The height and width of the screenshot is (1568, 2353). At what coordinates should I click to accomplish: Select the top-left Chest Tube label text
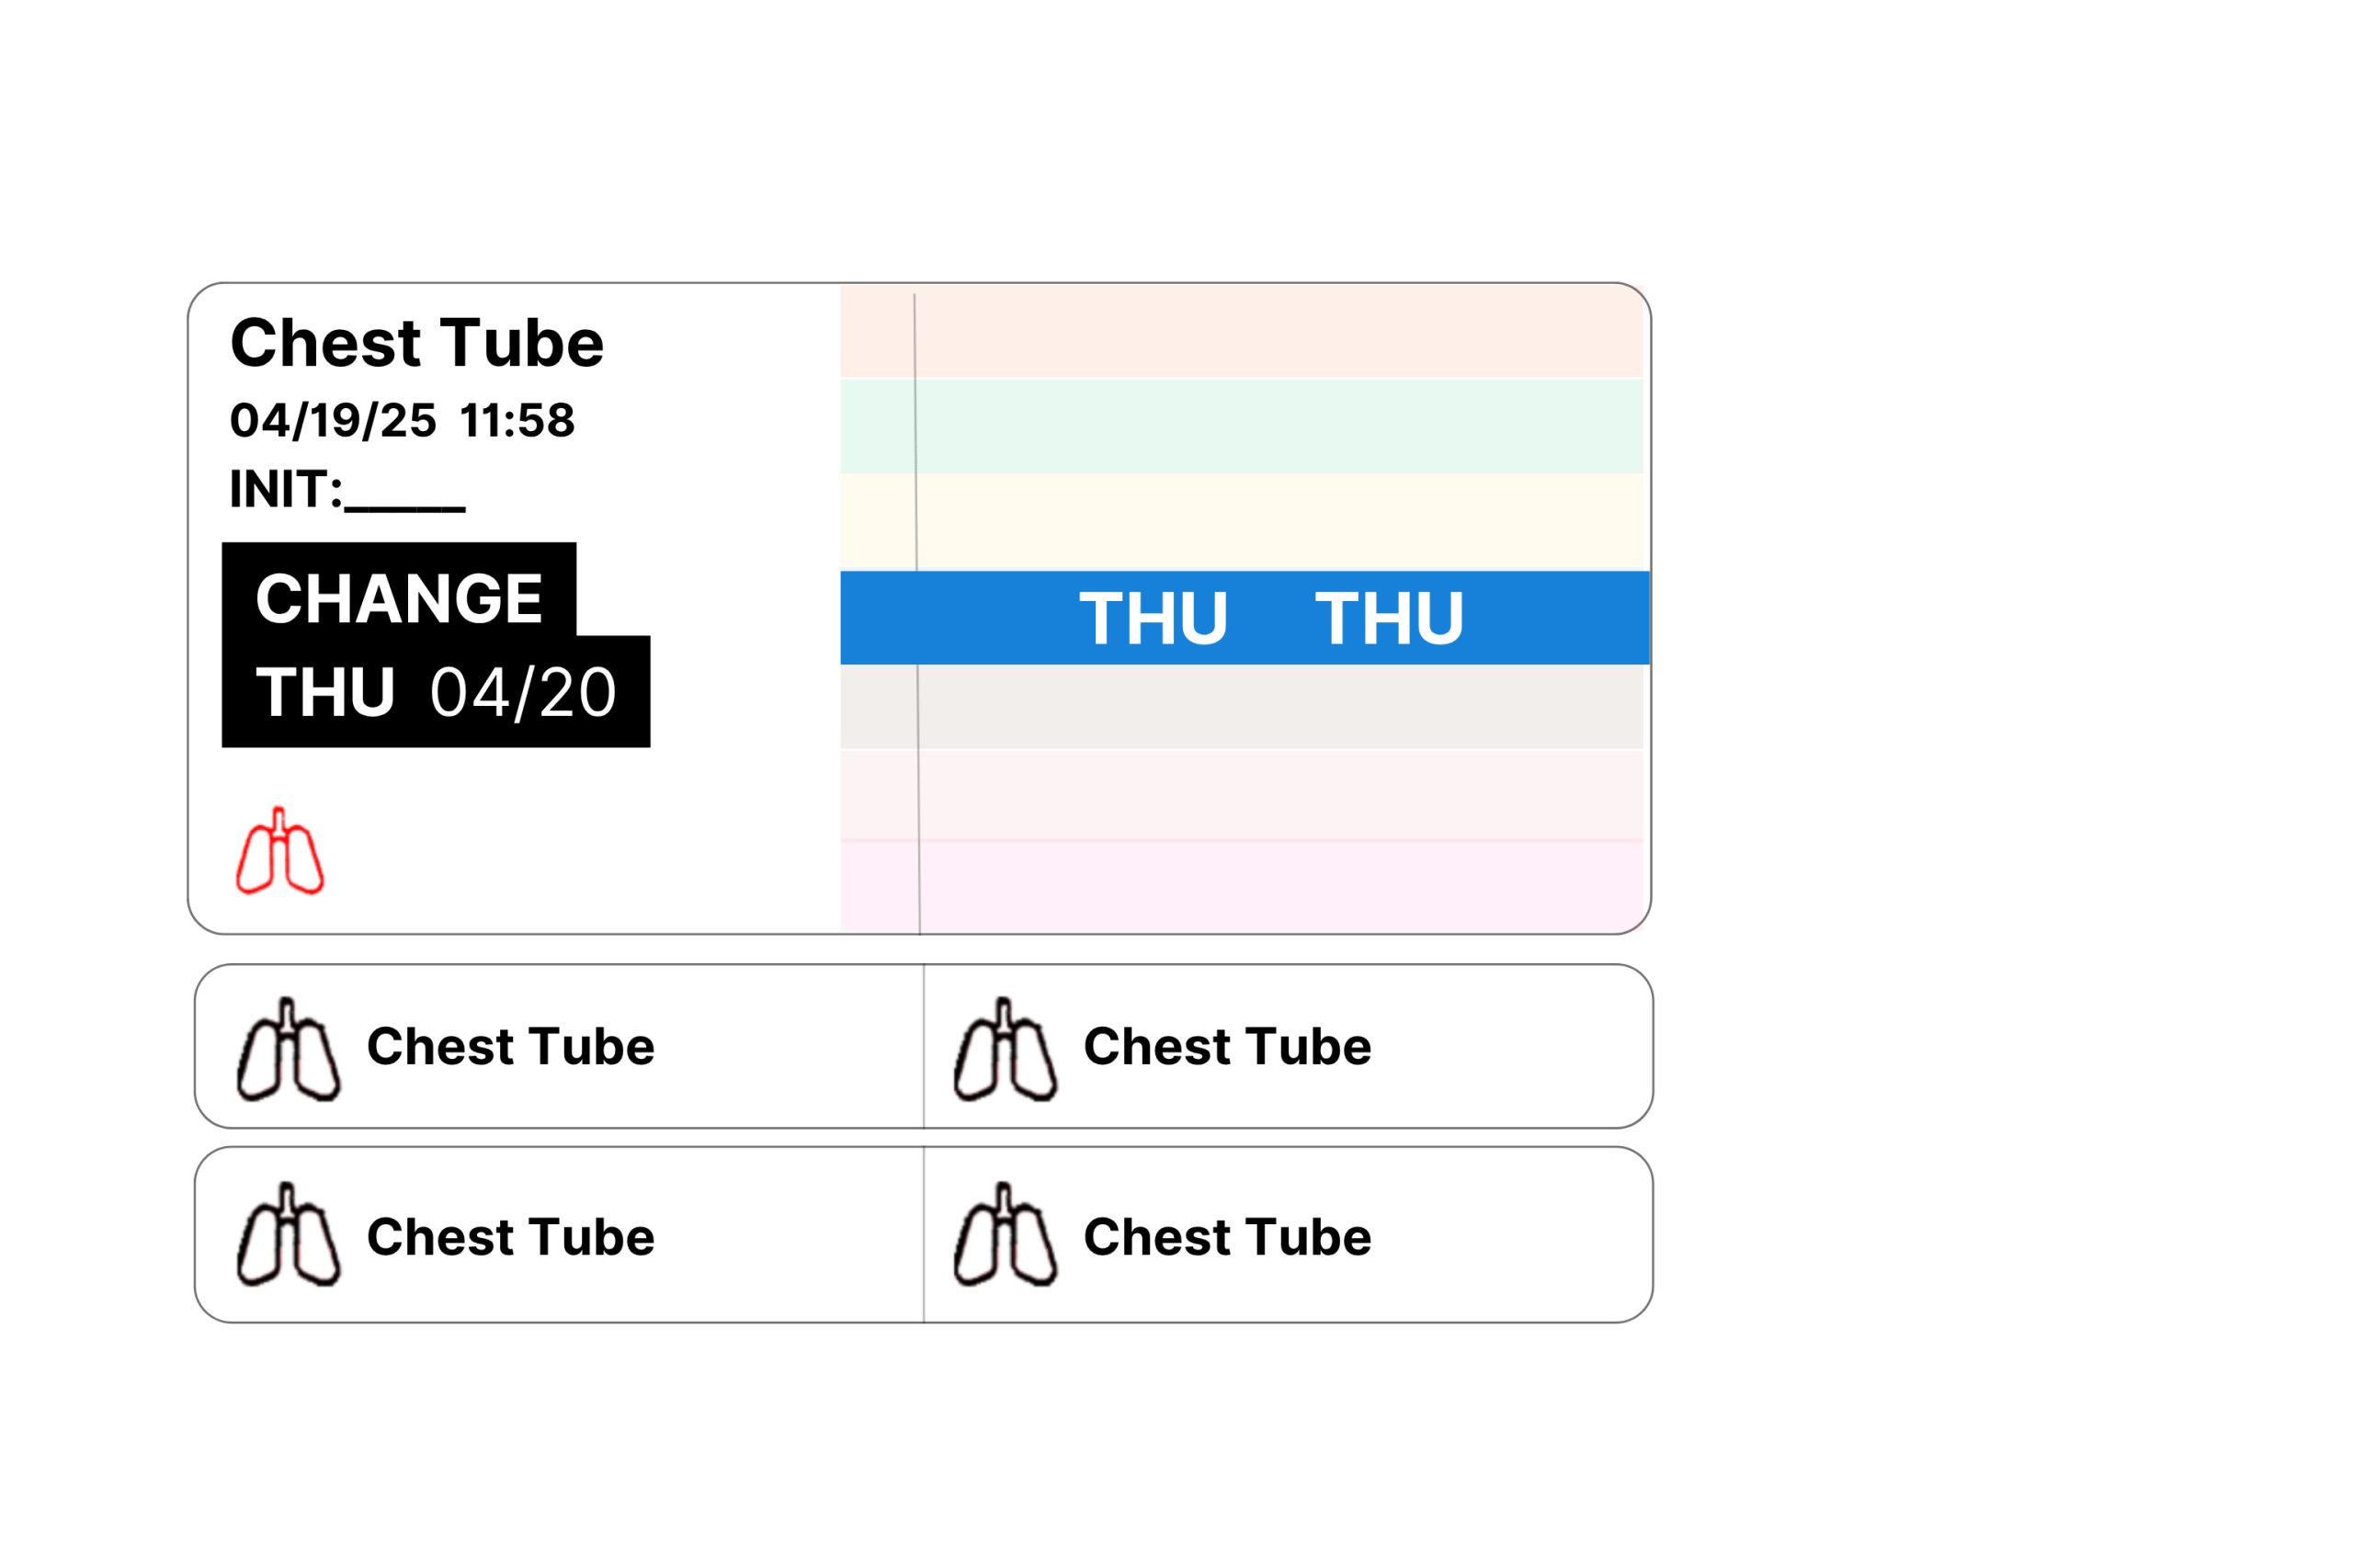pos(510,1047)
